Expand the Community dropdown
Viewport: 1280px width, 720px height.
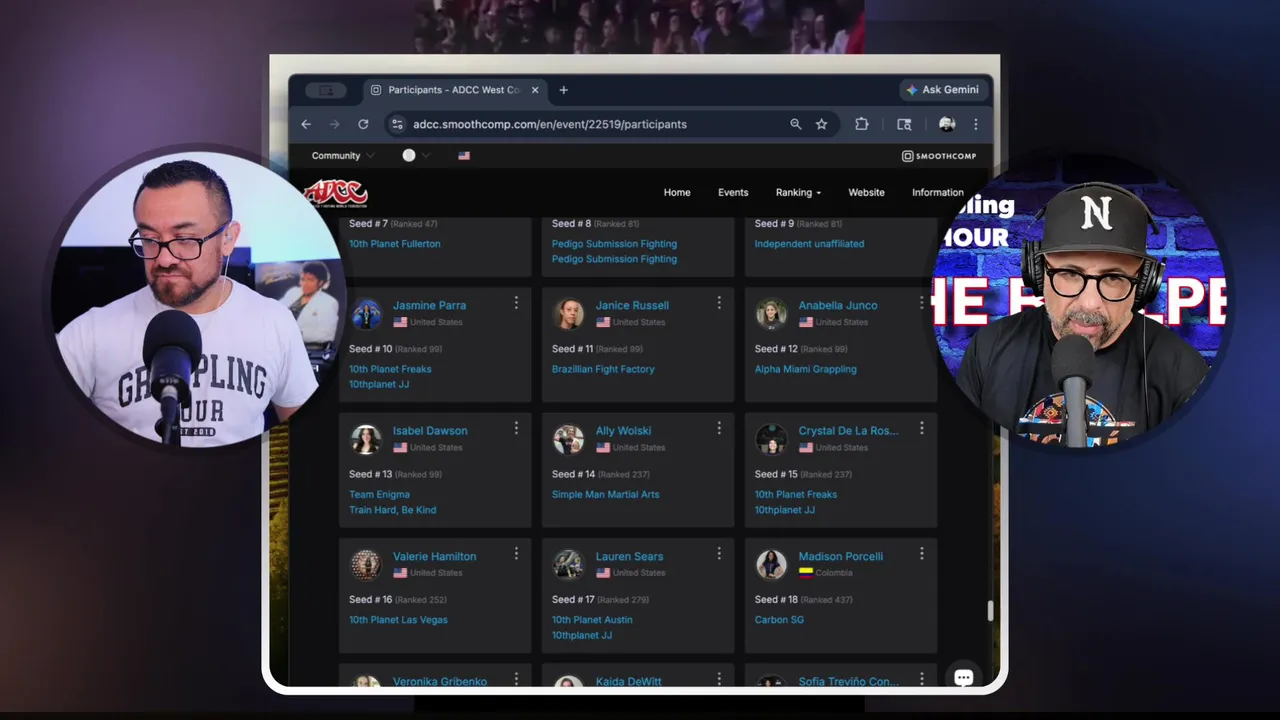pyautogui.click(x=343, y=156)
